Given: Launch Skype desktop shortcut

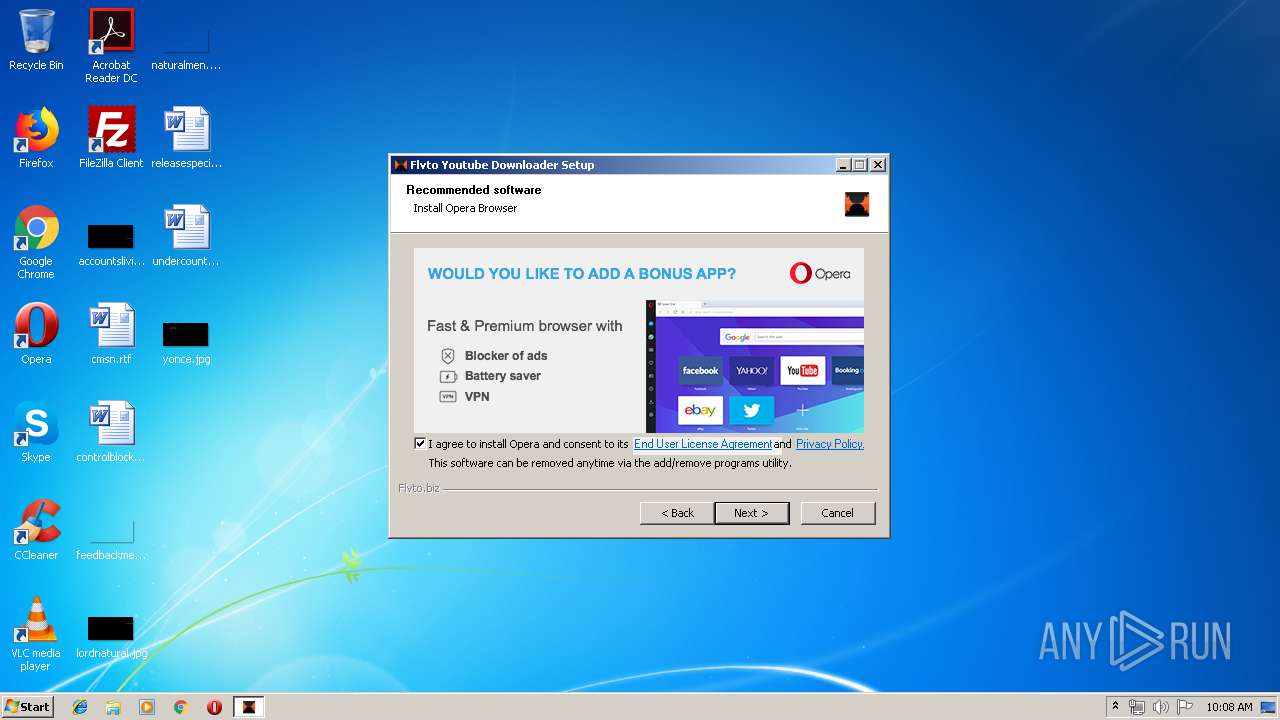Looking at the screenshot, I should (x=36, y=432).
